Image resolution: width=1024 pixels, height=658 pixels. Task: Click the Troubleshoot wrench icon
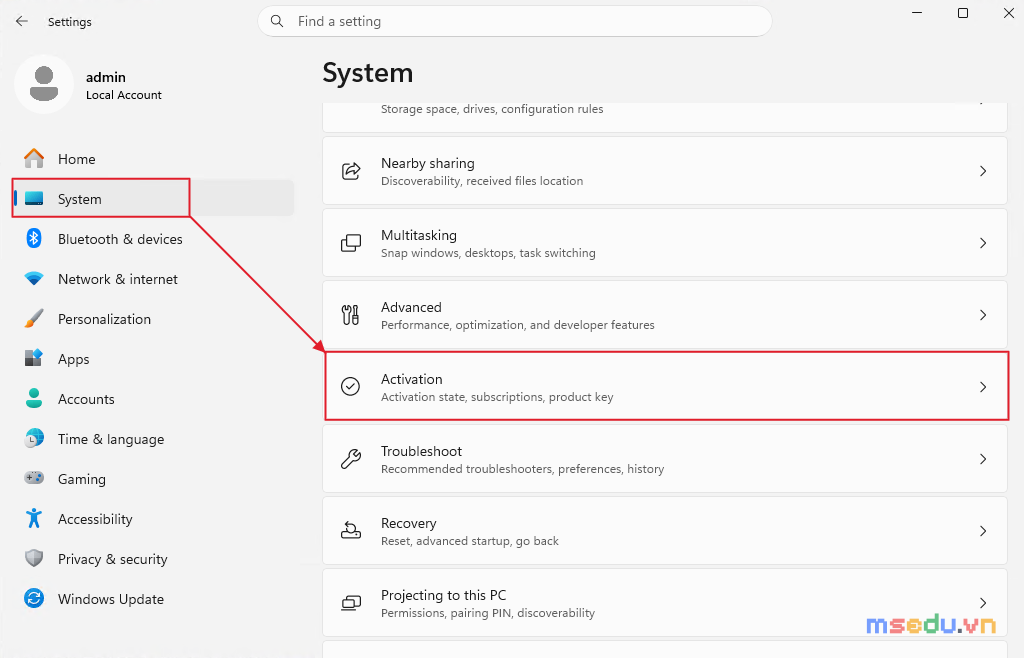[351, 459]
